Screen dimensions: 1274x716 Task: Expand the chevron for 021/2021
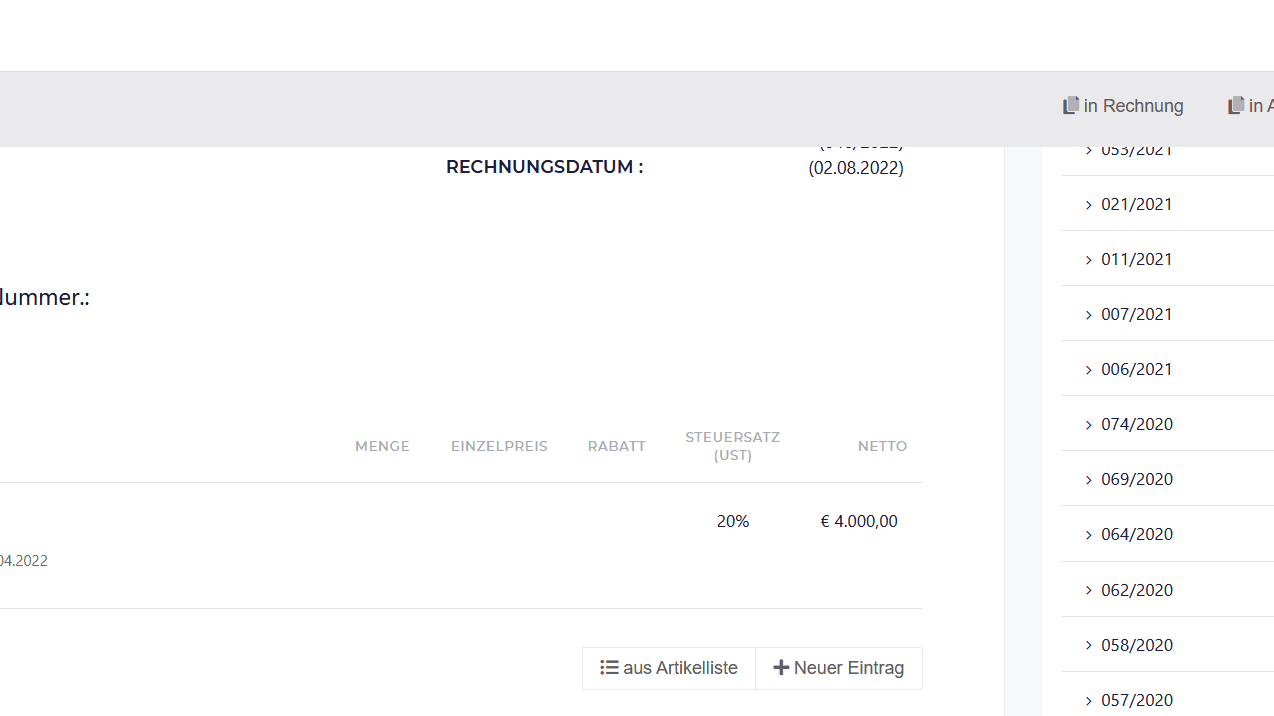pyautogui.click(x=1089, y=205)
